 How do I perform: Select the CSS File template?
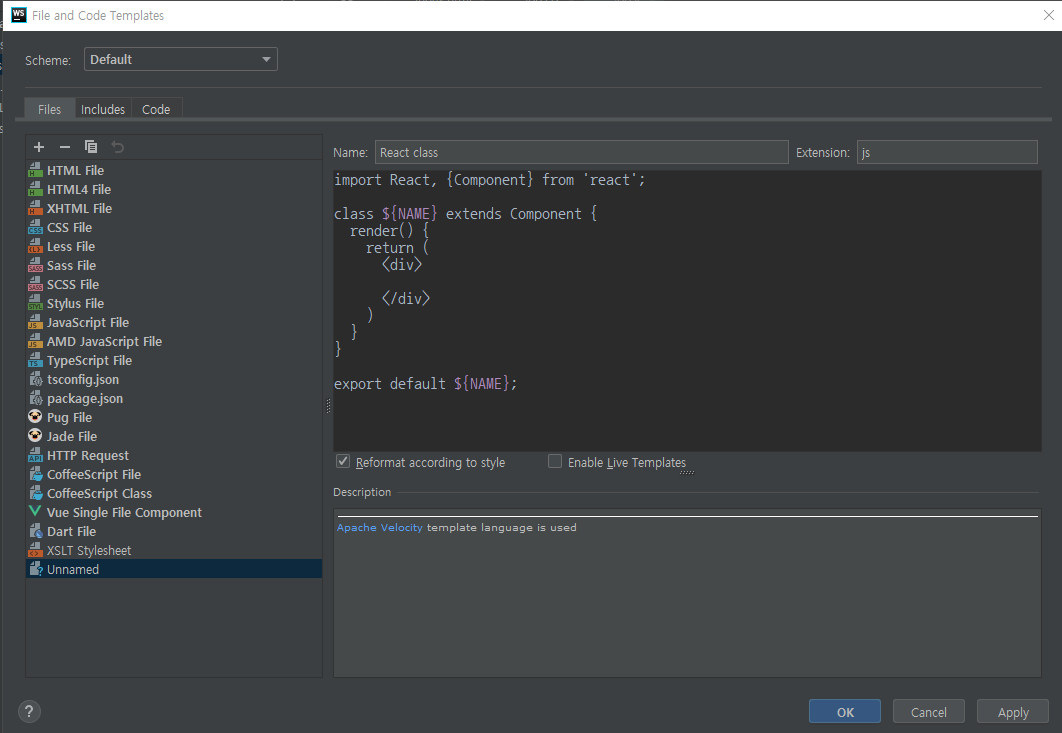(173, 227)
